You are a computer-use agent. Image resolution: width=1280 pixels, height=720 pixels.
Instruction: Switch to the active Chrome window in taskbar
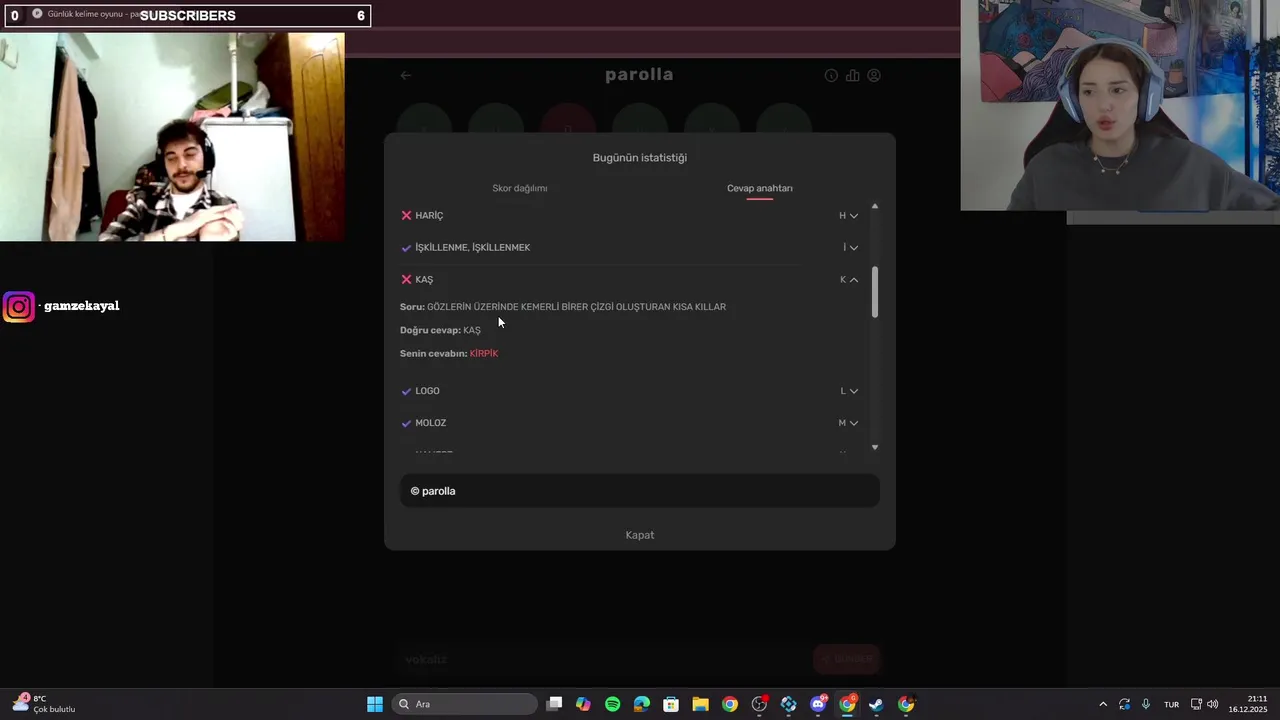tap(847, 704)
